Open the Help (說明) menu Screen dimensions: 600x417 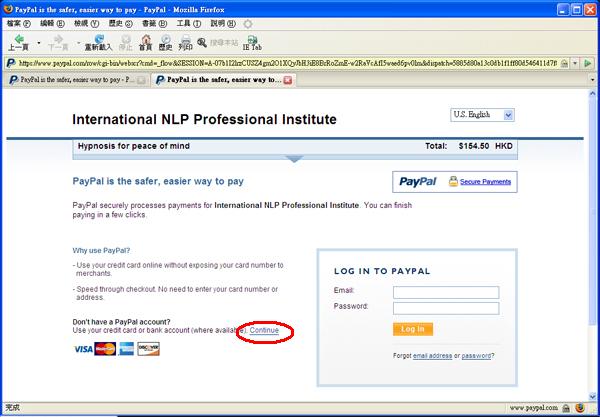tap(223, 24)
